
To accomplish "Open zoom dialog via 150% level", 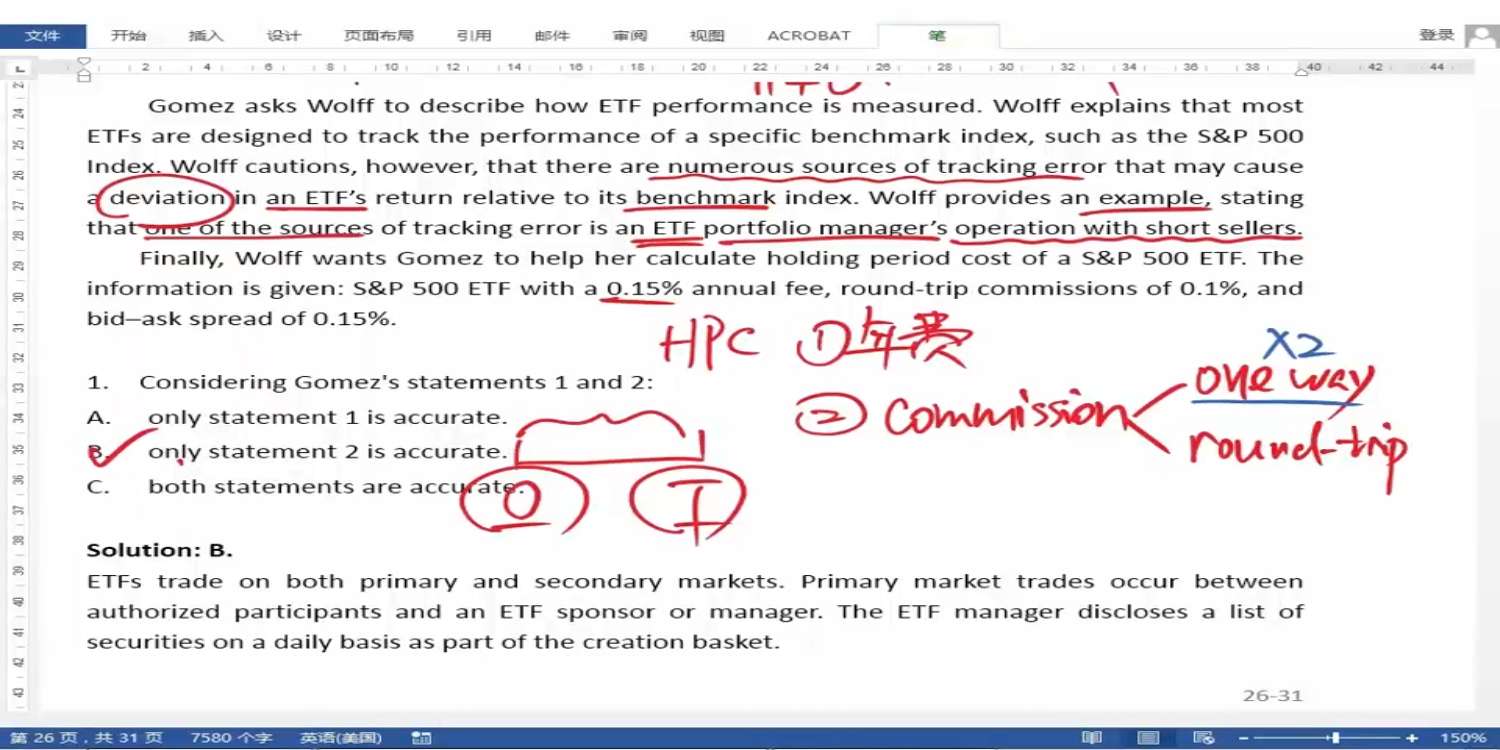I will tap(1463, 738).
